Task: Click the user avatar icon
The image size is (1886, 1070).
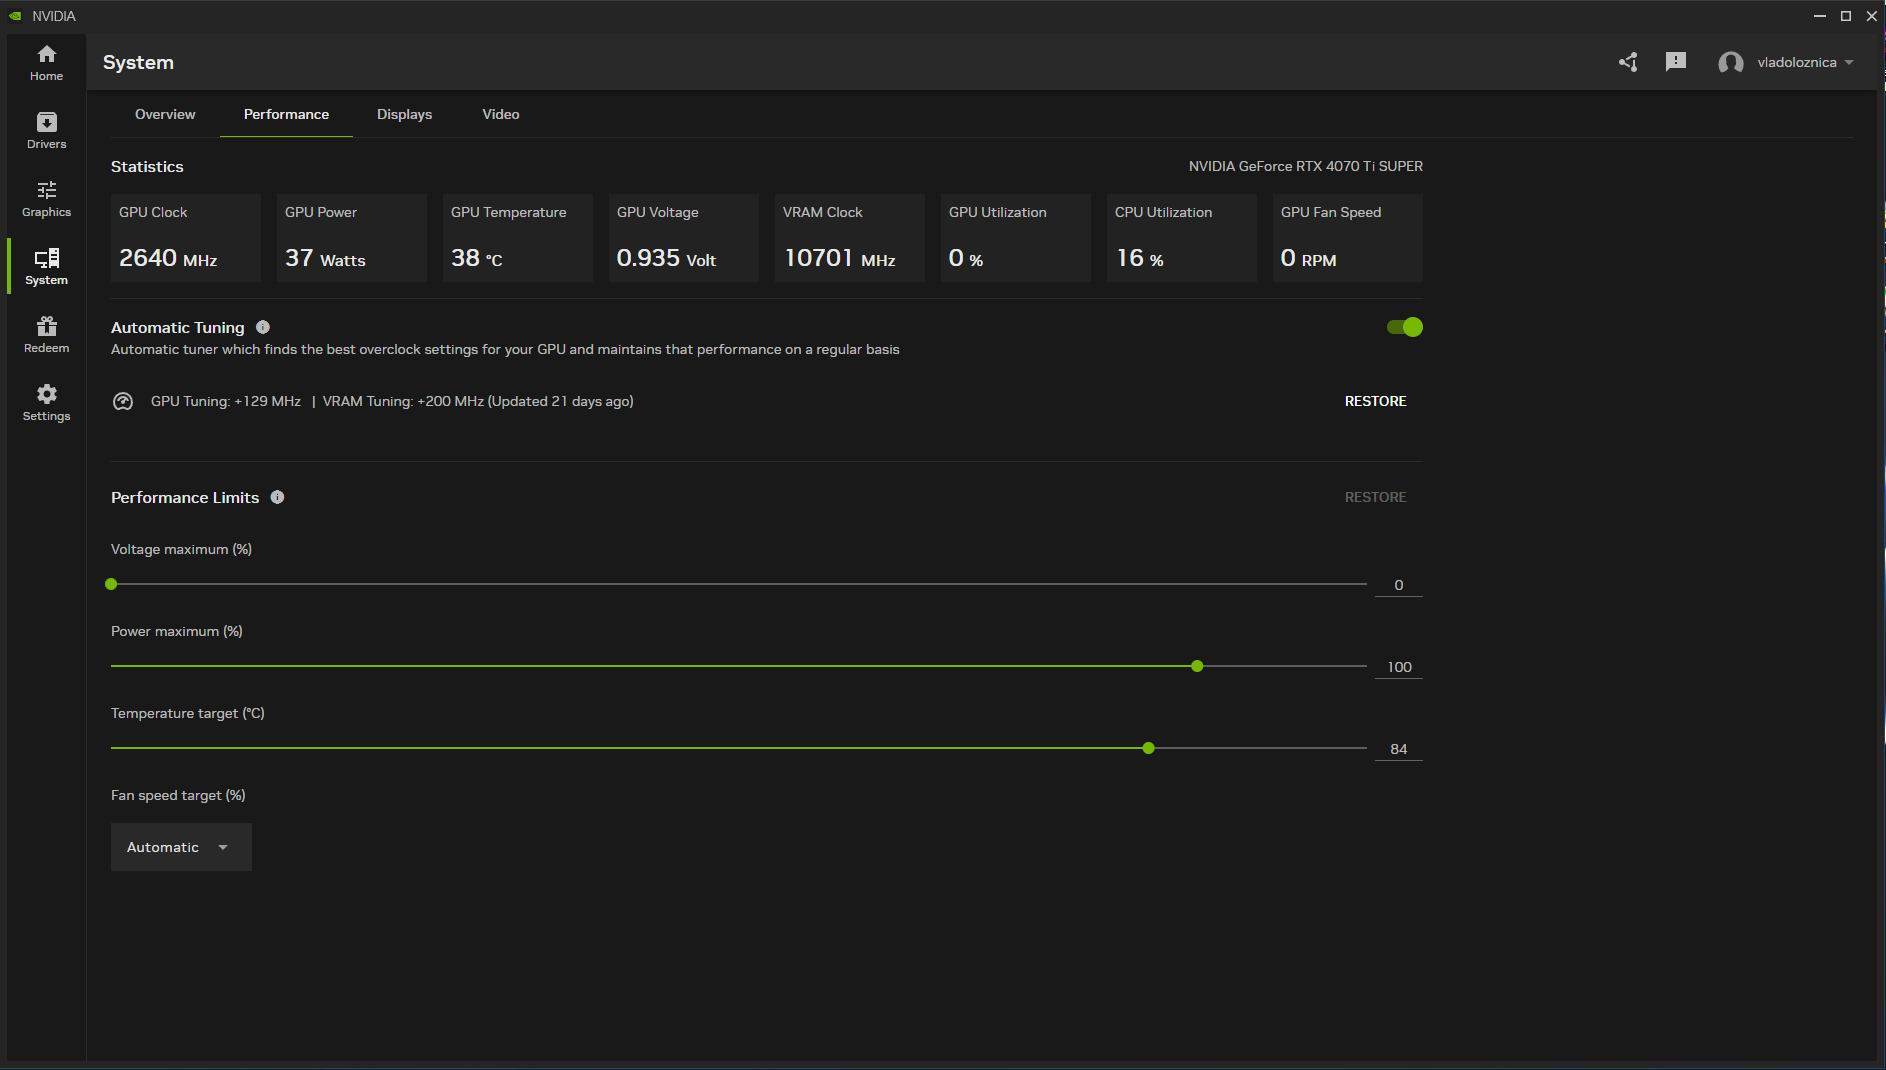Action: coord(1731,62)
